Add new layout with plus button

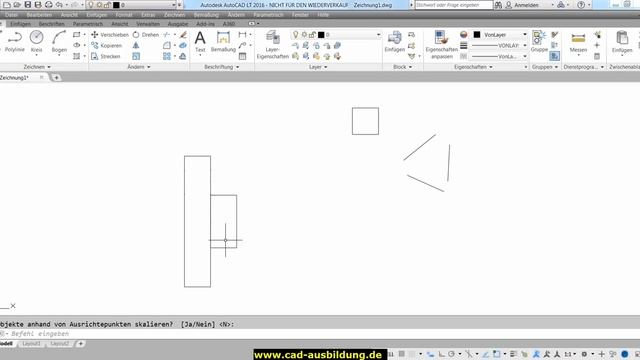click(80, 344)
